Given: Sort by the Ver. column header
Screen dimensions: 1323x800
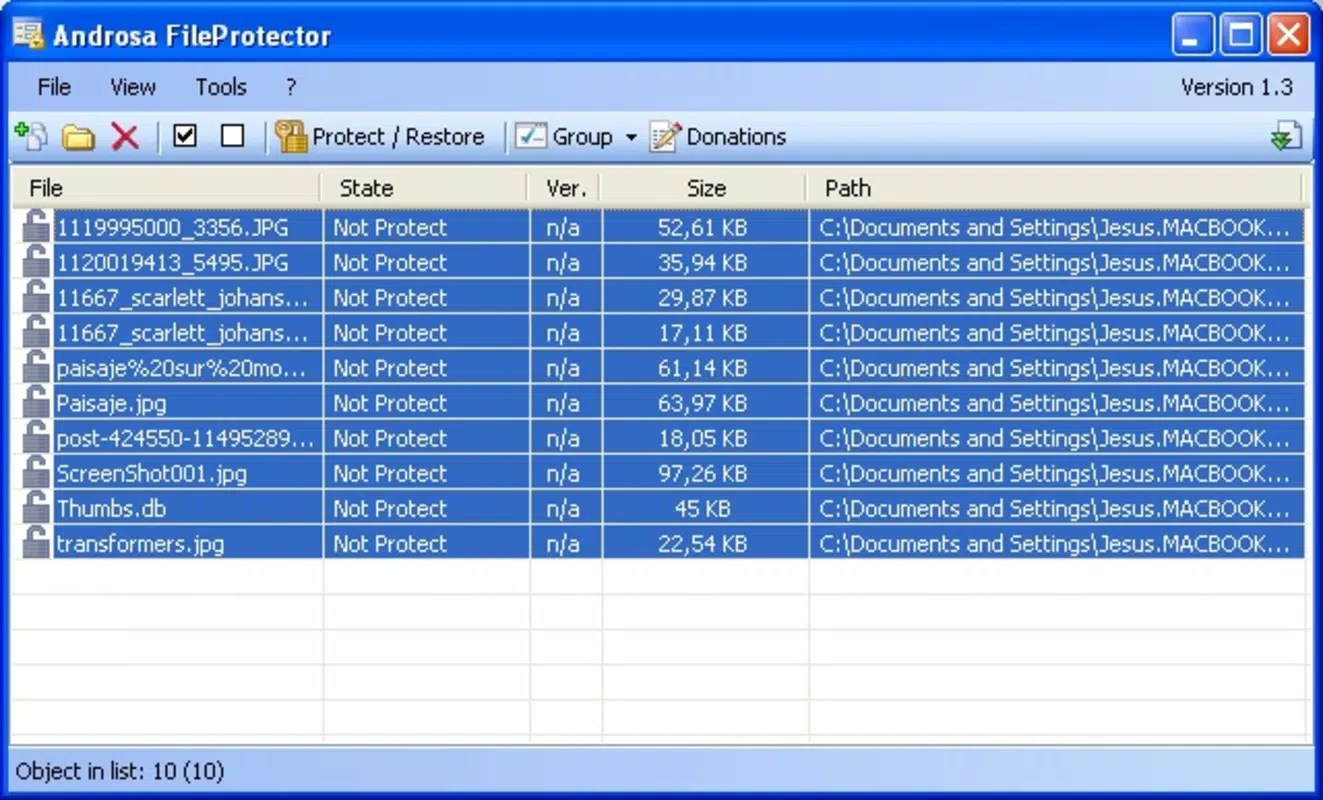Looking at the screenshot, I should (x=564, y=188).
